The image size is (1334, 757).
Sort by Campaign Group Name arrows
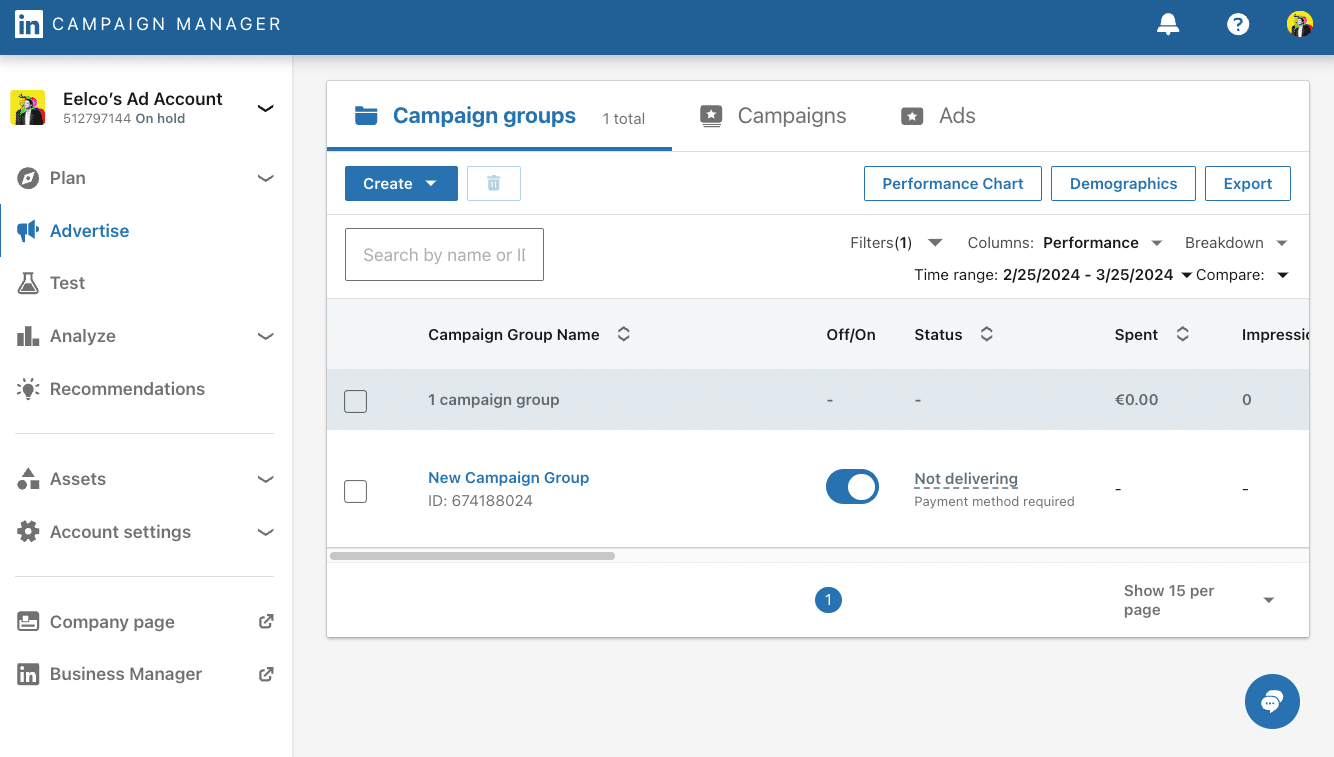(624, 335)
